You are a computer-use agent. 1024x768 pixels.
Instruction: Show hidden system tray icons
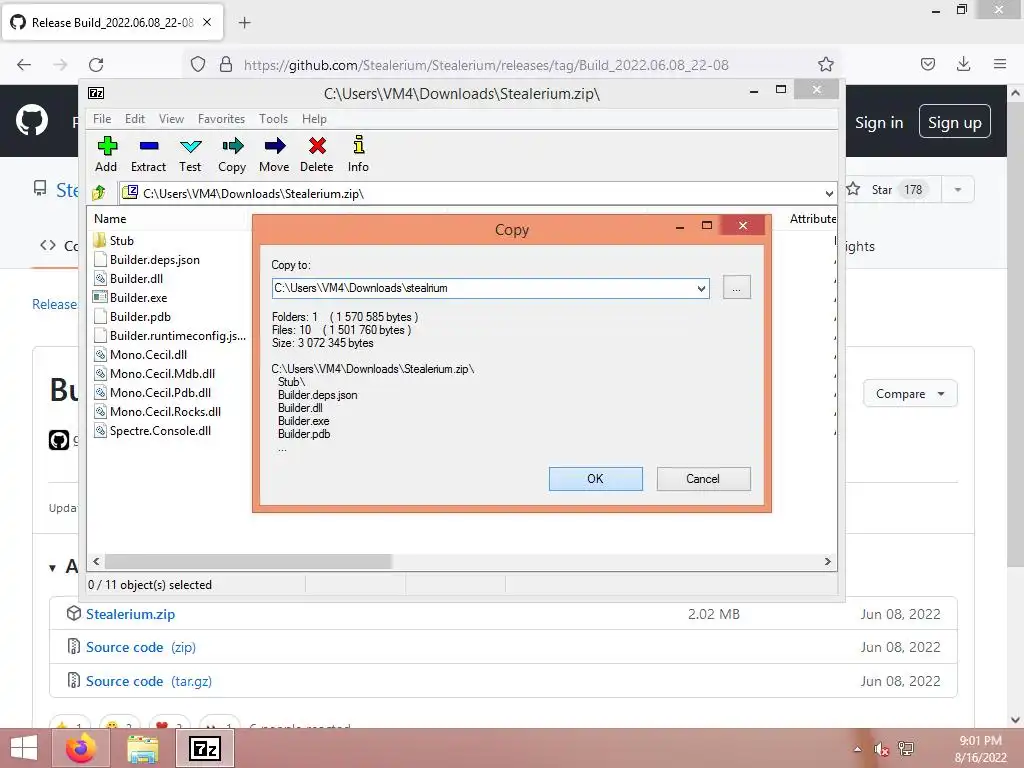(x=857, y=749)
